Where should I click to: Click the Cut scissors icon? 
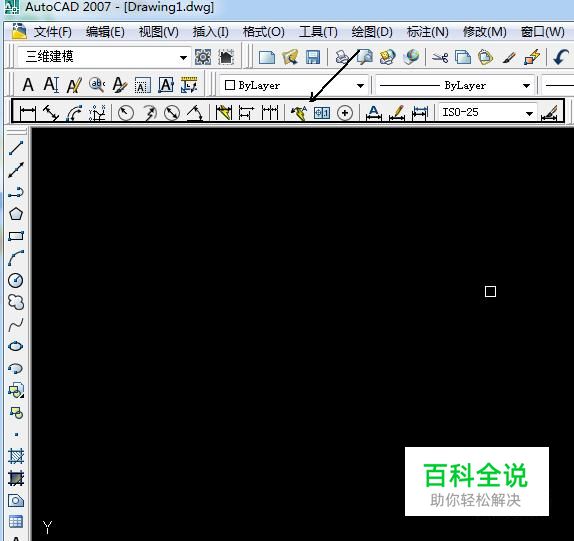[440, 57]
